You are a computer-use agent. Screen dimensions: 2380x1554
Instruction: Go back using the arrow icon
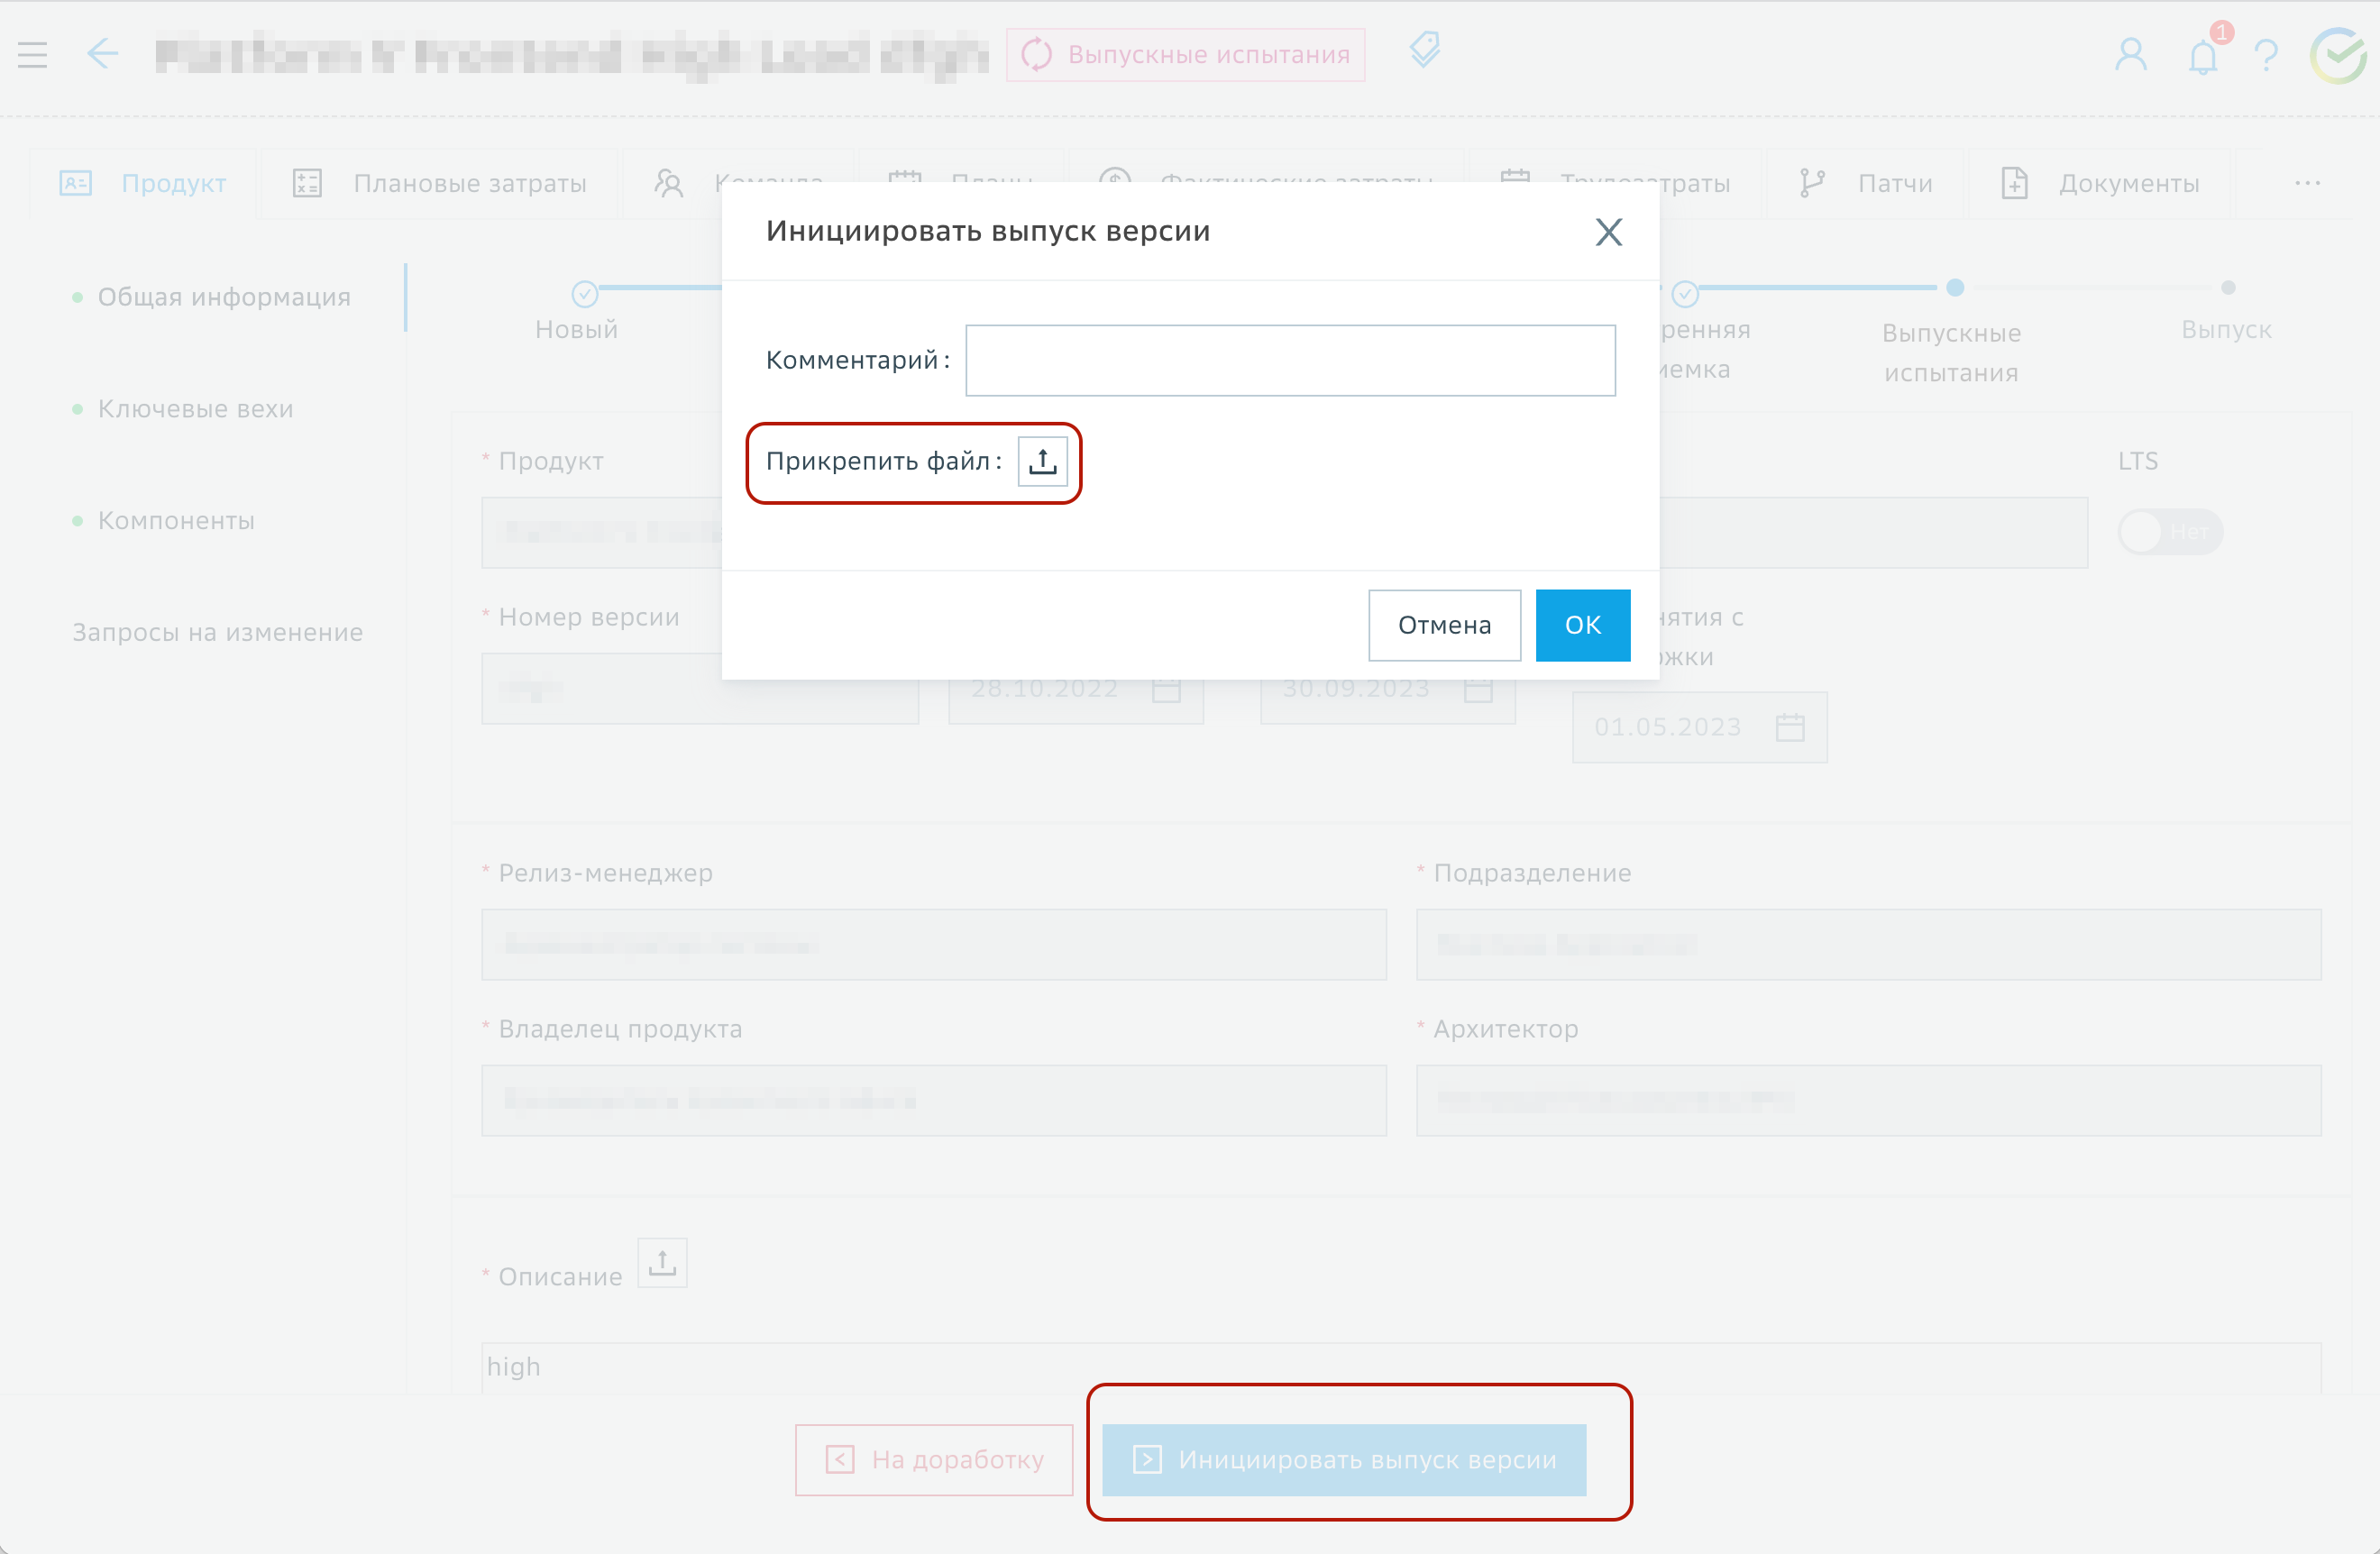pos(102,53)
